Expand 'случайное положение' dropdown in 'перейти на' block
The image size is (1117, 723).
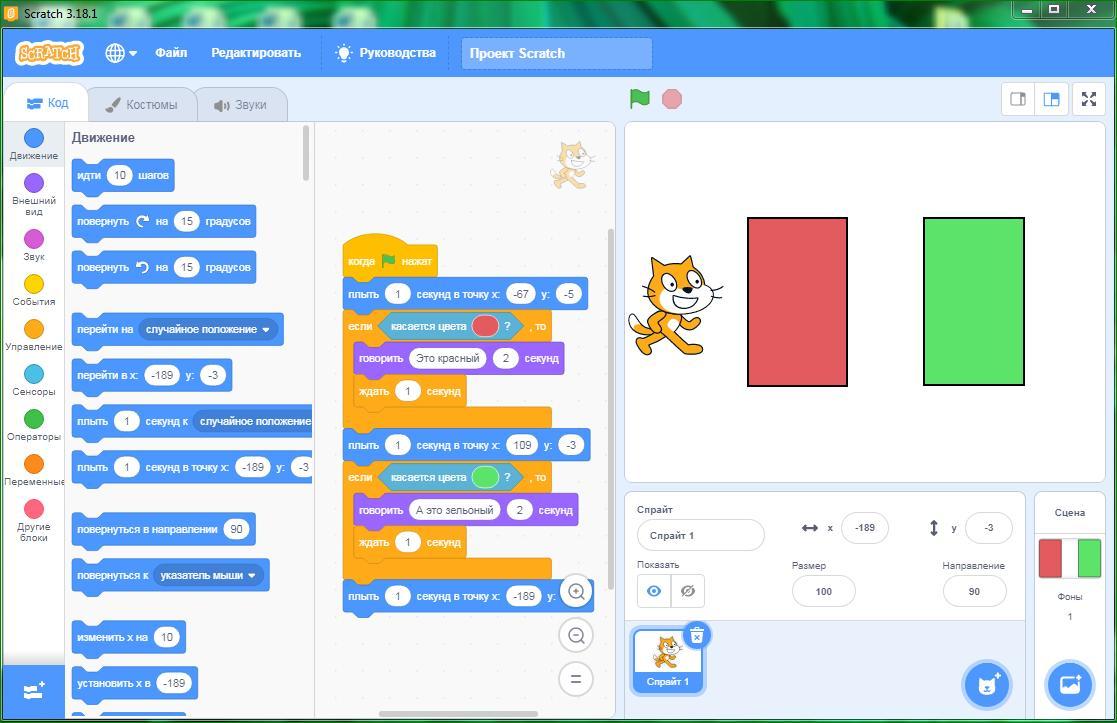pyautogui.click(x=266, y=330)
